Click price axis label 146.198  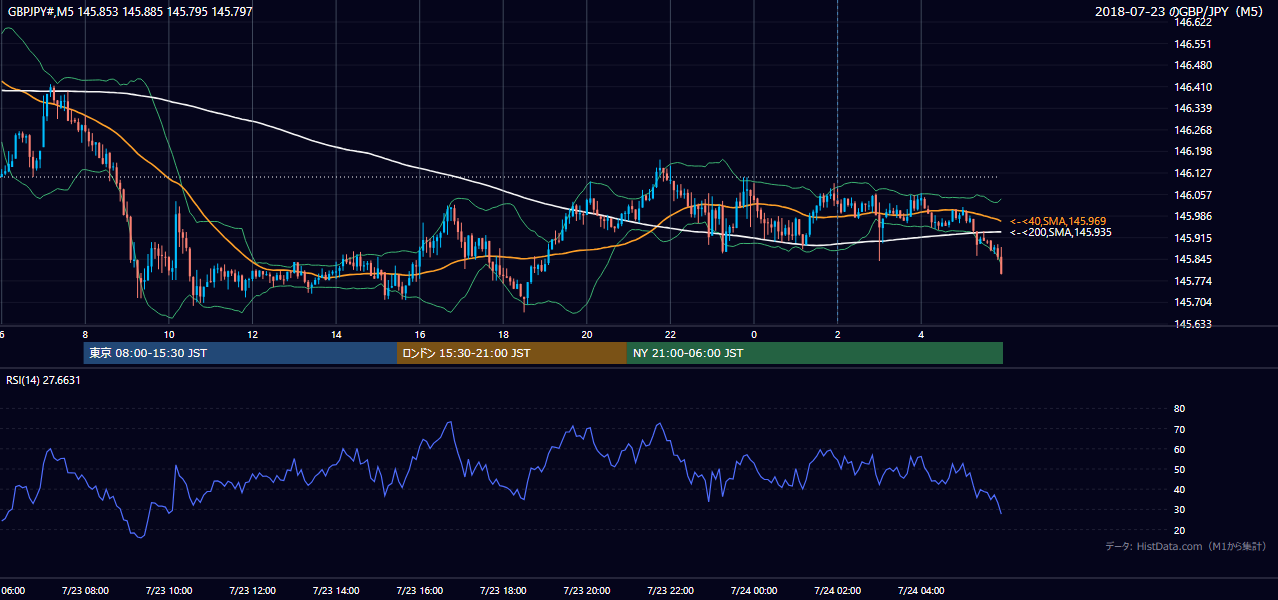[x=1194, y=152]
